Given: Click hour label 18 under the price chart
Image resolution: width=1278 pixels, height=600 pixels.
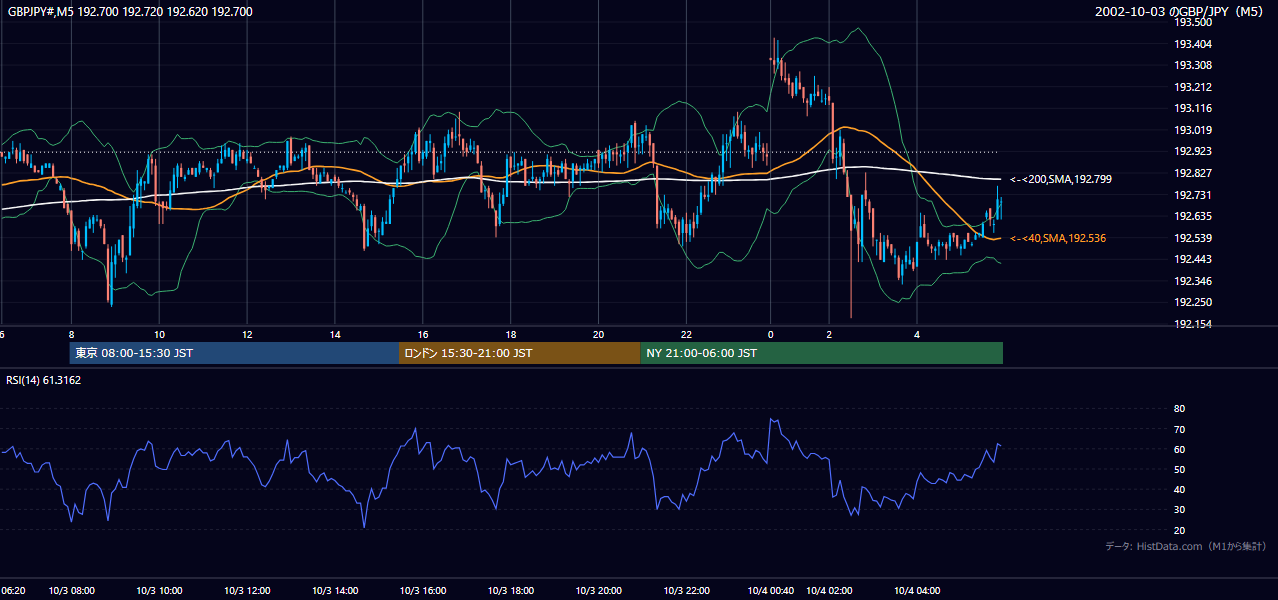Looking at the screenshot, I should 511,334.
